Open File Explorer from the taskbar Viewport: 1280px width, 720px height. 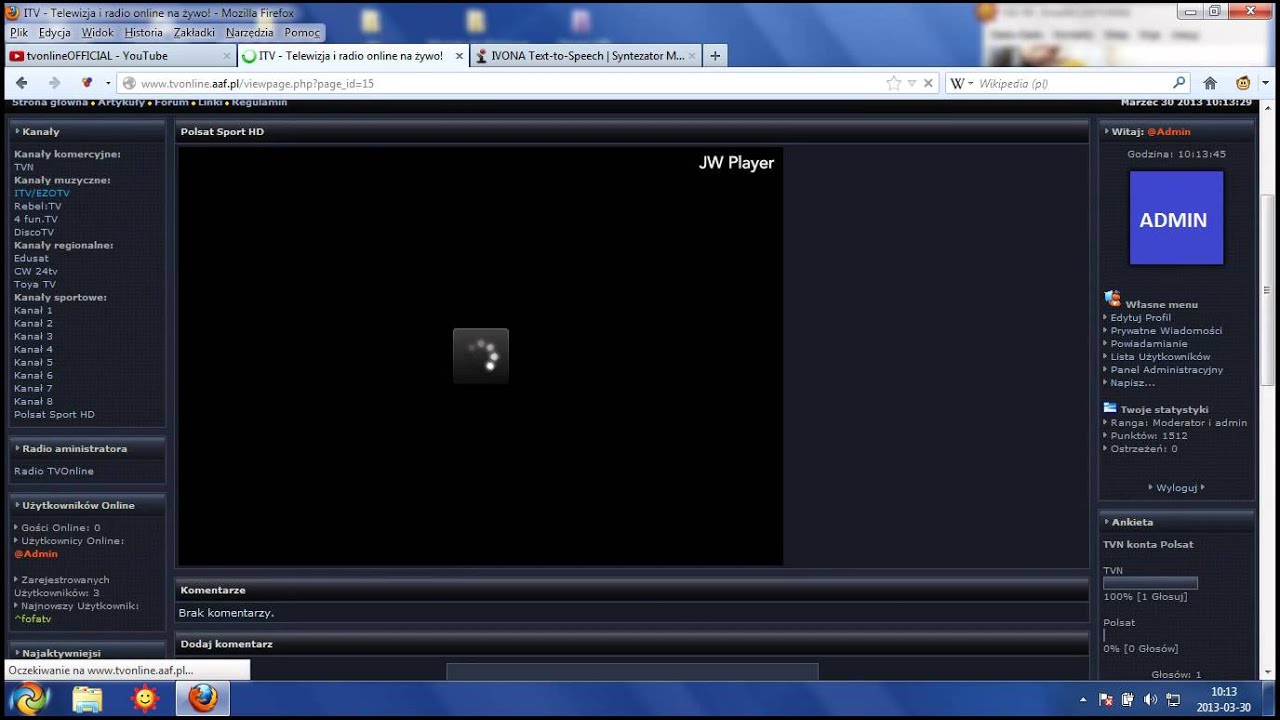(87, 698)
